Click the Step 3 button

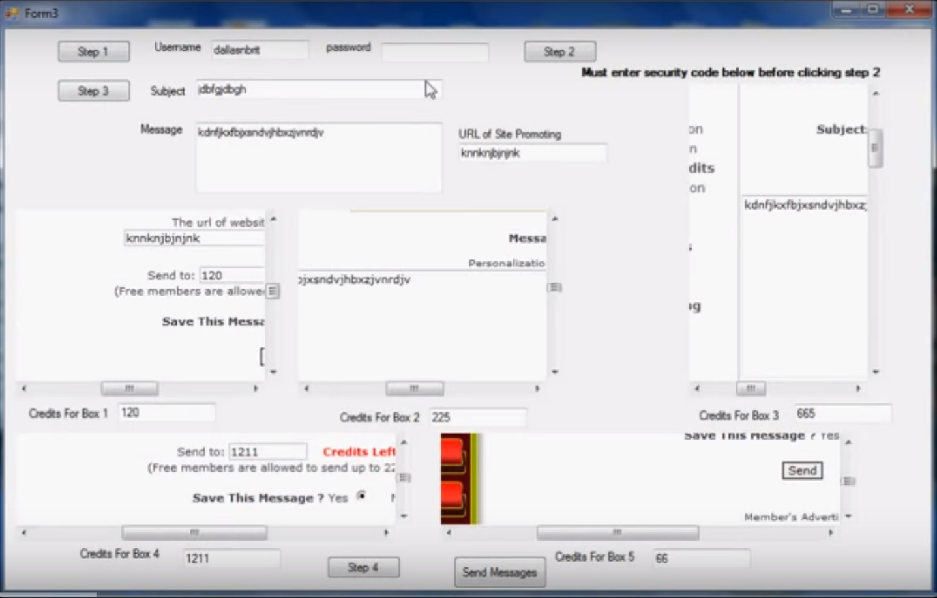coord(93,91)
